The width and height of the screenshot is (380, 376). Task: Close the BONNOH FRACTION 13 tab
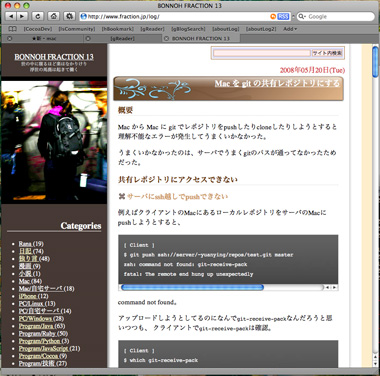coord(166,39)
